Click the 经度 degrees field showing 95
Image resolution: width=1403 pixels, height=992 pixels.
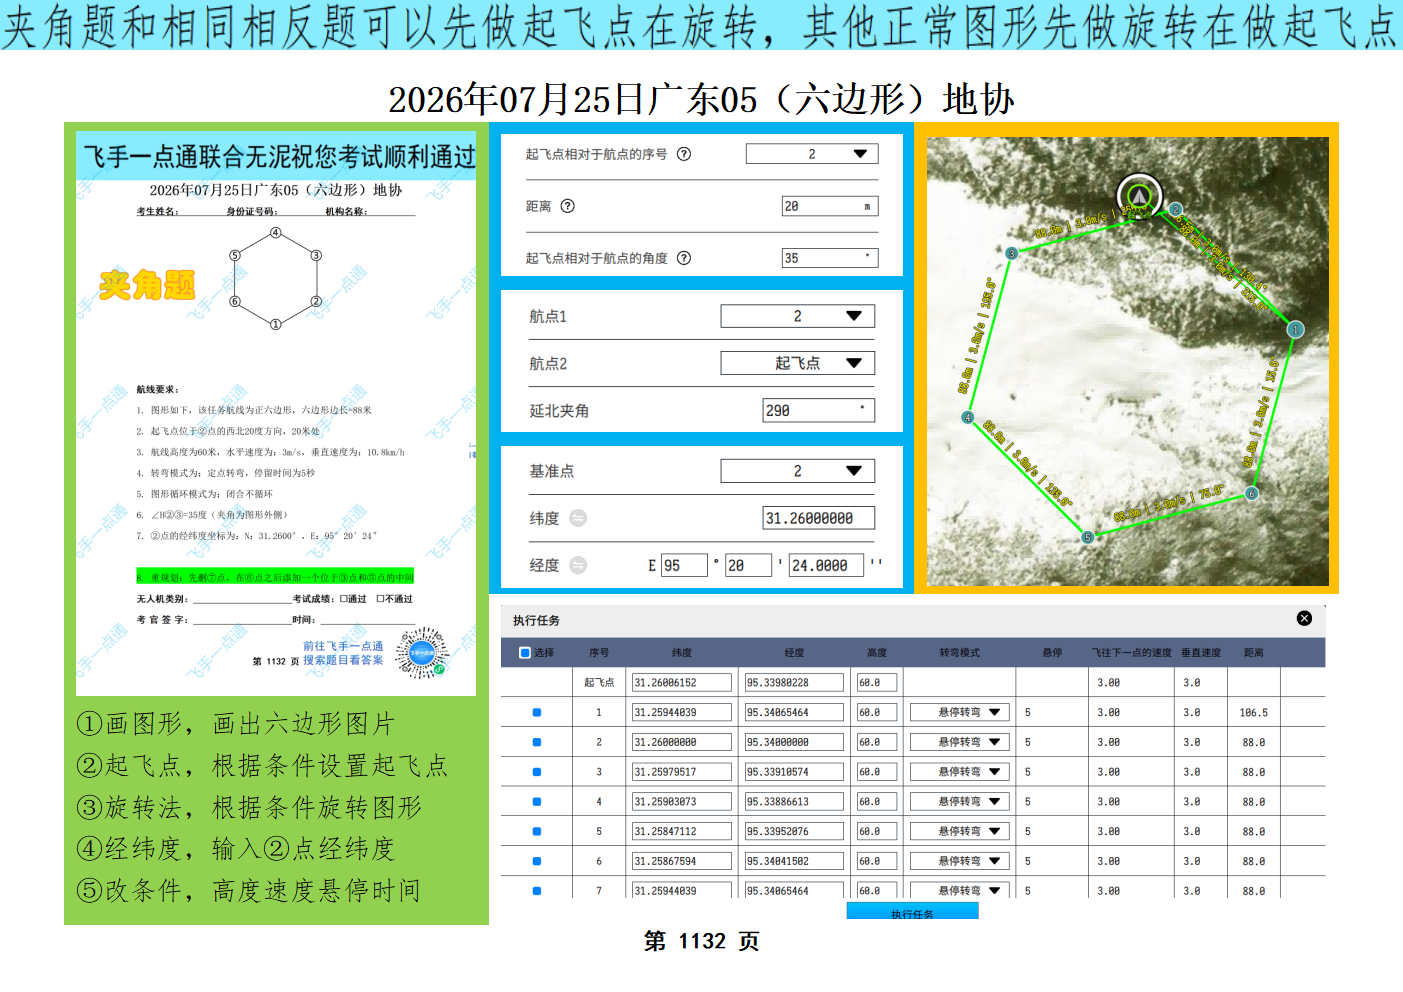click(x=684, y=565)
